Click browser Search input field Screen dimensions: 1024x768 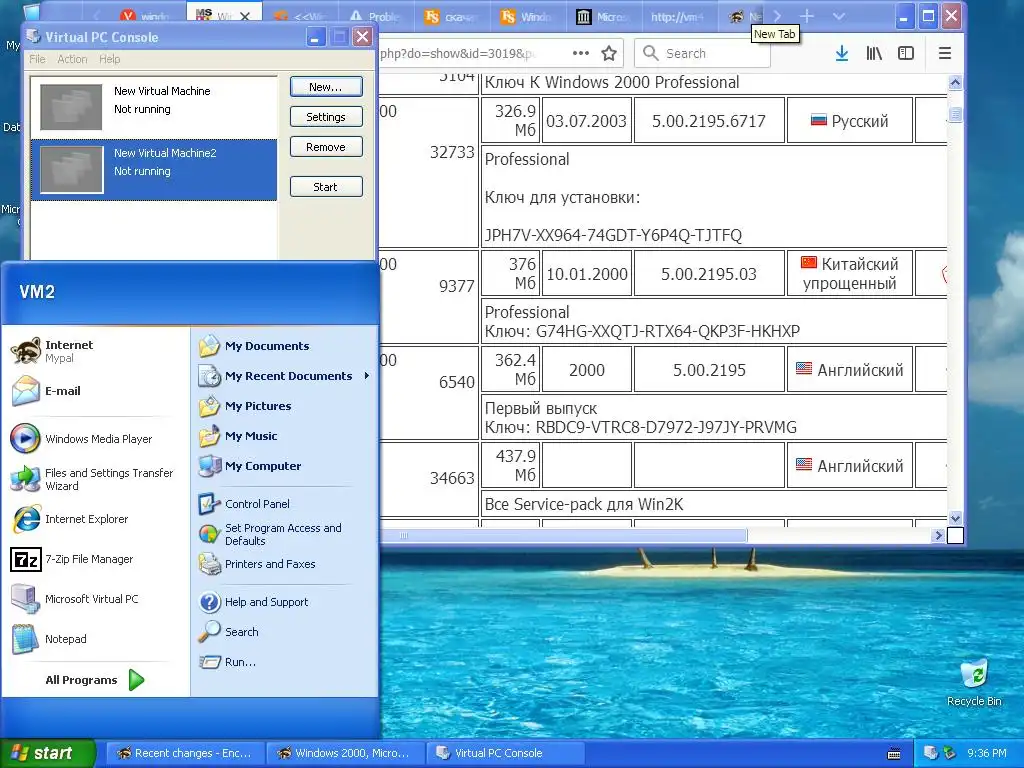point(702,54)
